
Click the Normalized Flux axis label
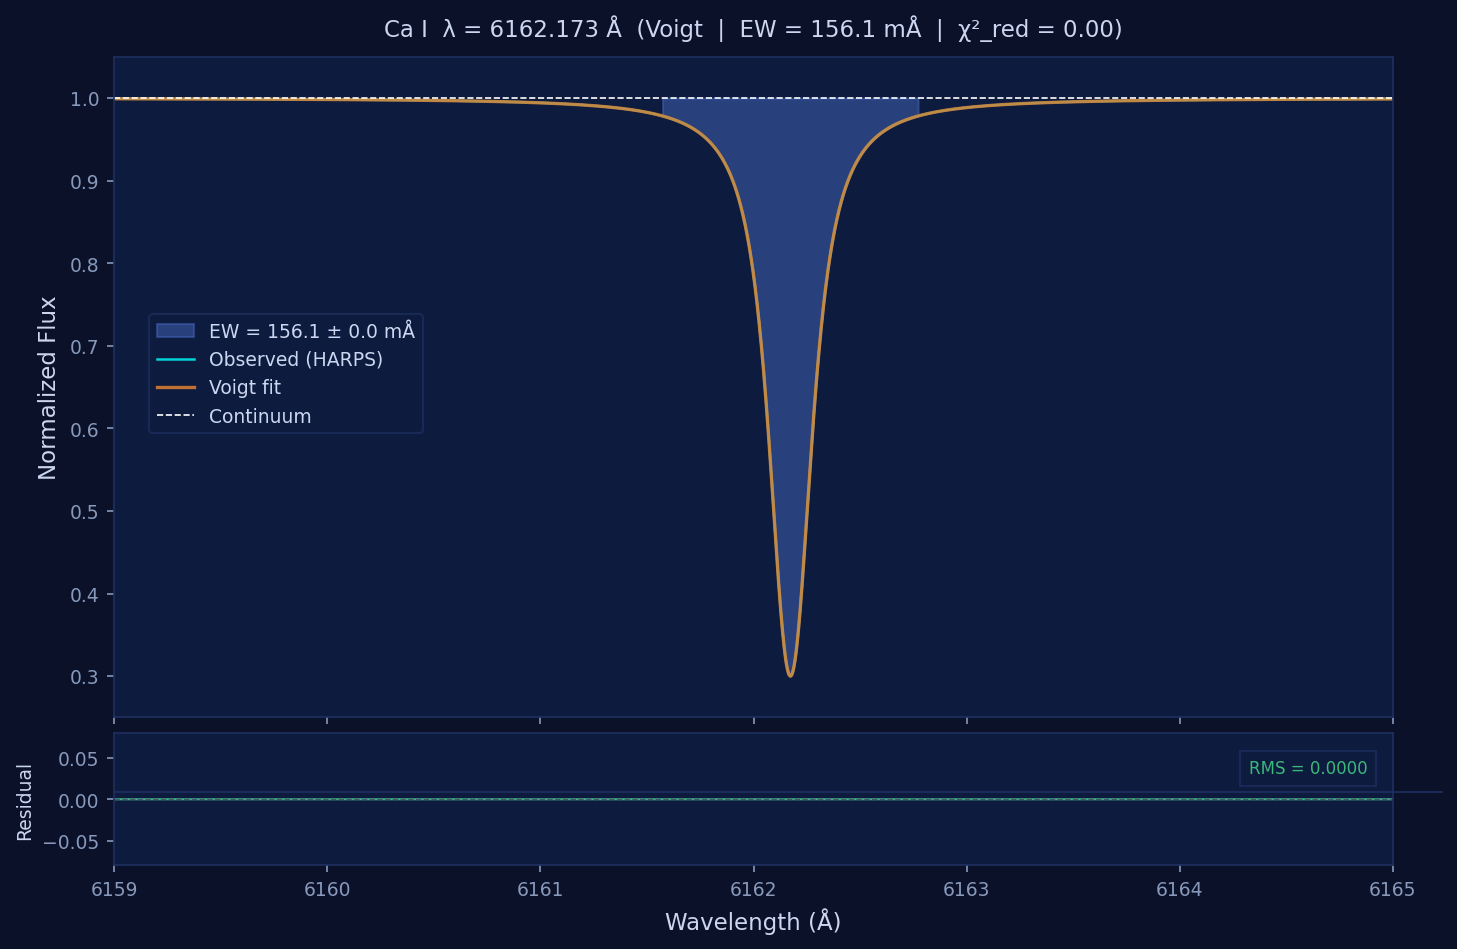pos(47,388)
